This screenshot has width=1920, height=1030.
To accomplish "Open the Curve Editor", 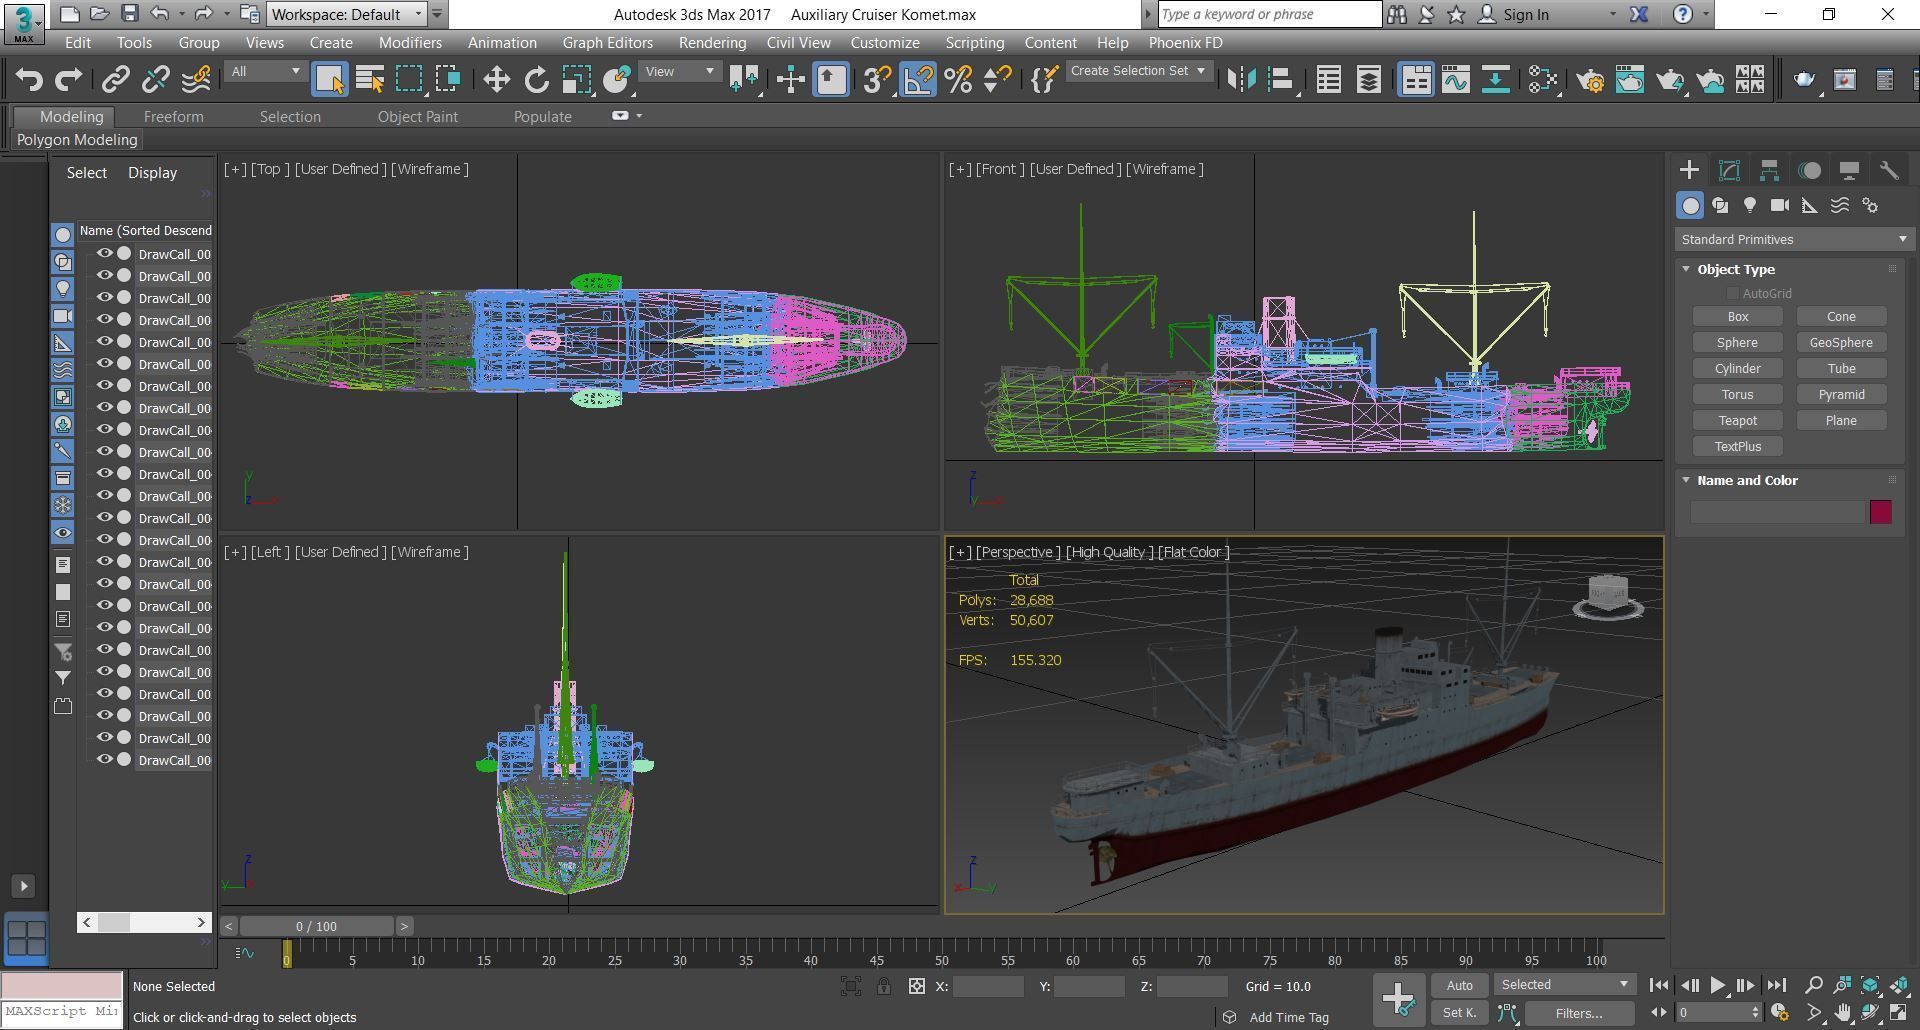I will click(x=1456, y=80).
